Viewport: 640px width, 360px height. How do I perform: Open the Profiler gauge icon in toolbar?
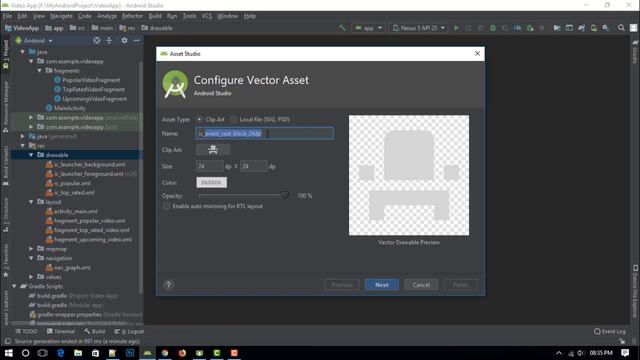coord(517,28)
